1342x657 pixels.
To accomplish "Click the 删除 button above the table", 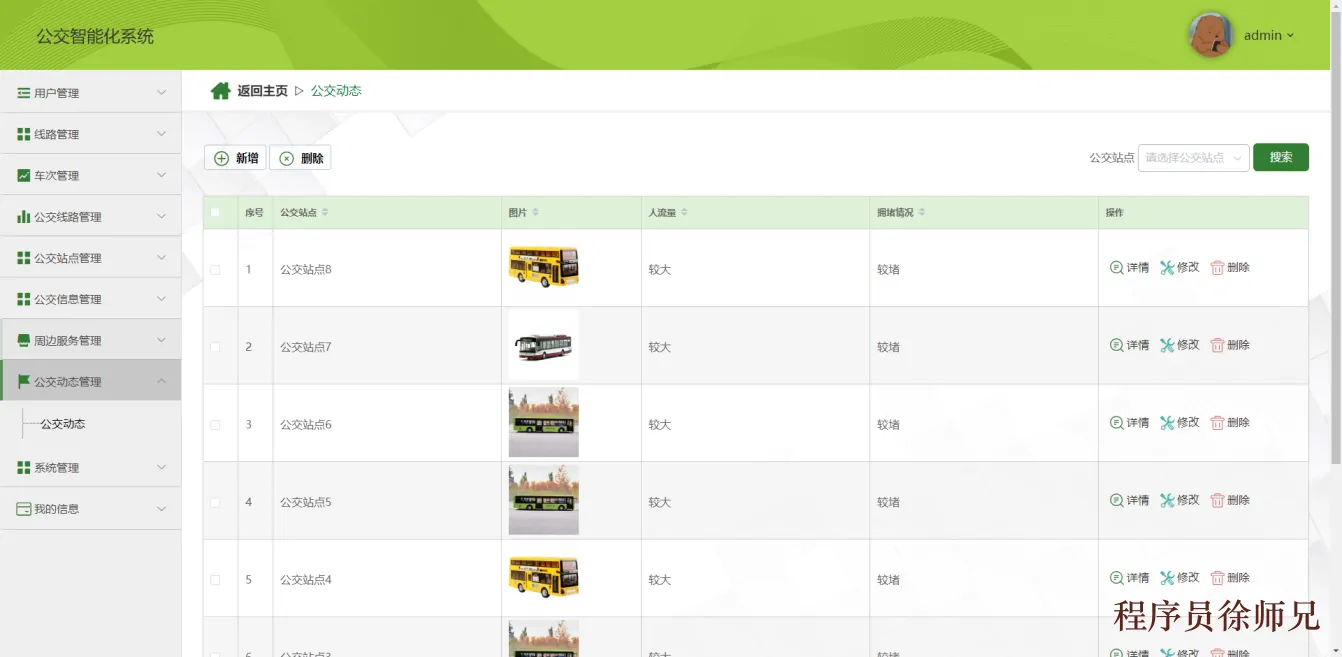I will (x=300, y=158).
